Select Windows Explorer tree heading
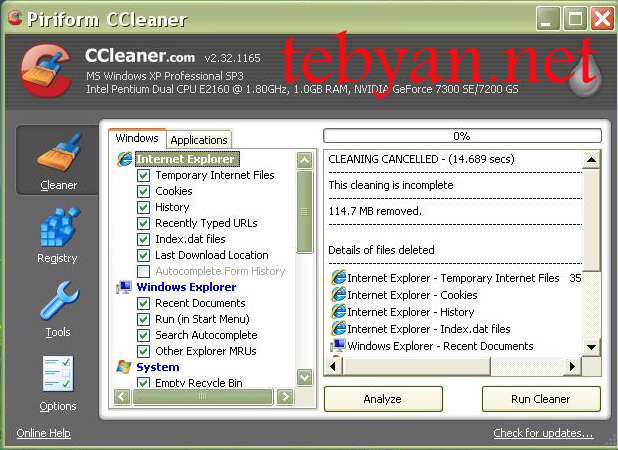This screenshot has height=450, width=618. [x=186, y=287]
